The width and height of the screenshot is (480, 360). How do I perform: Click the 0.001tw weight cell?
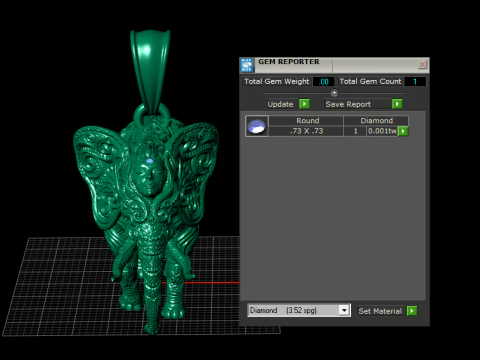pyautogui.click(x=382, y=131)
